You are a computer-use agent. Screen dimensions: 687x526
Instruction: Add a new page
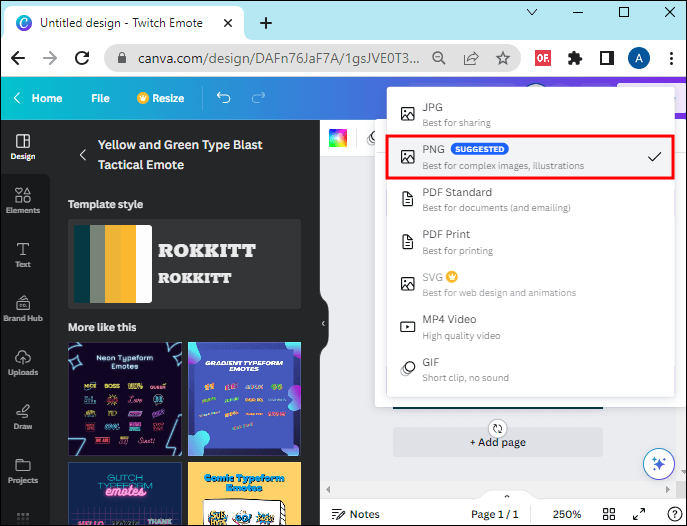point(497,442)
